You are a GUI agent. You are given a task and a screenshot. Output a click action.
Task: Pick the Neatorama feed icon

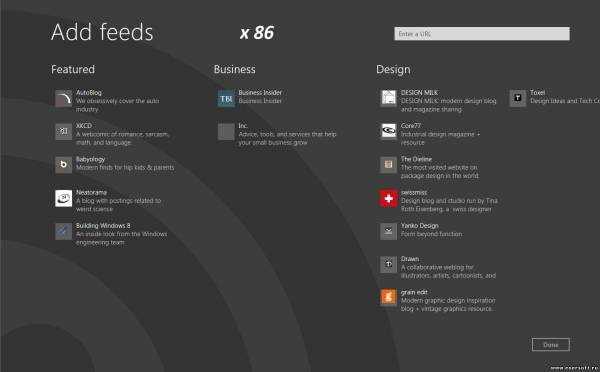64,198
